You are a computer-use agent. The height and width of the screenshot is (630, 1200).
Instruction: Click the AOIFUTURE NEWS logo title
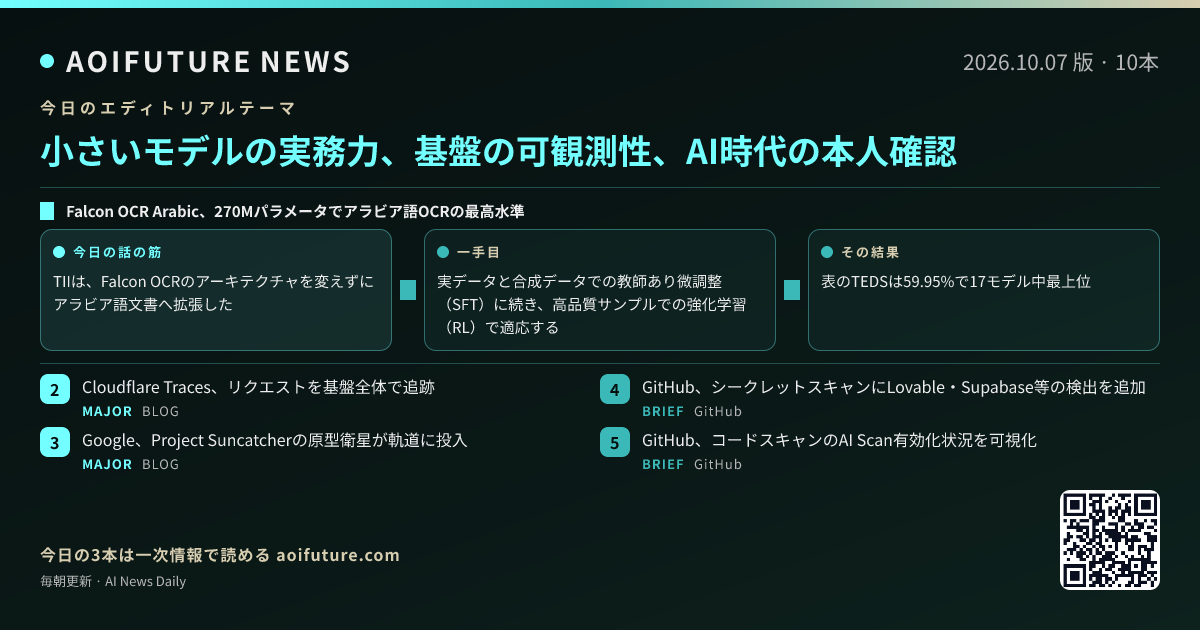[x=208, y=62]
